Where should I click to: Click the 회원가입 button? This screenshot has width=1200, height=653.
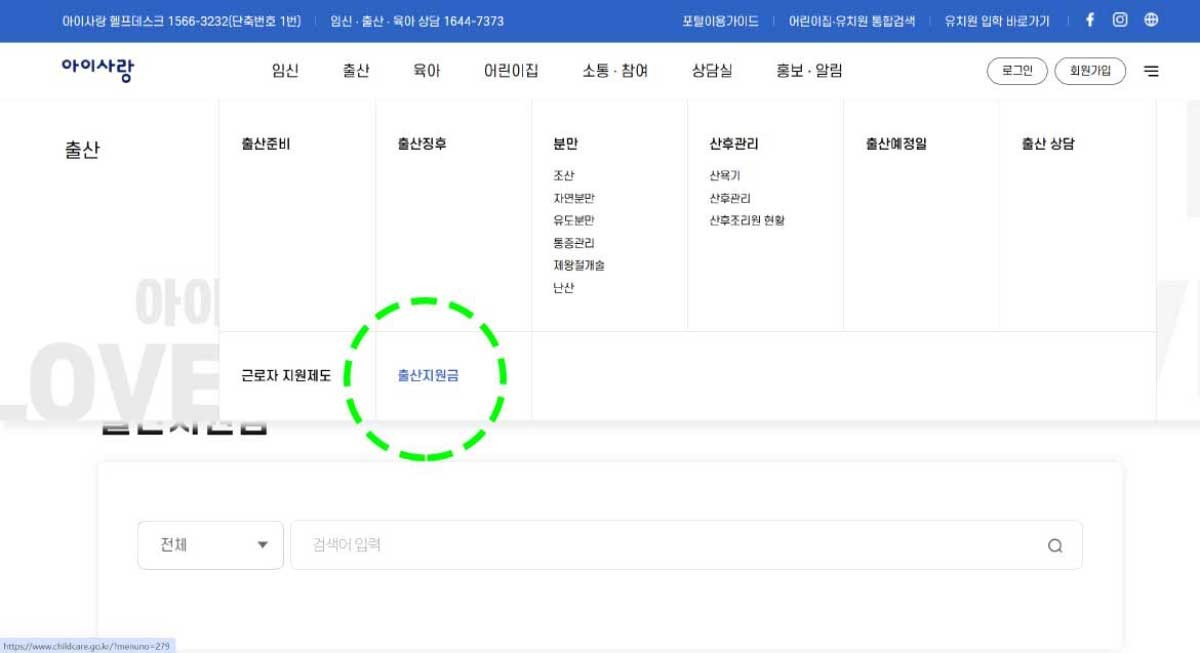(x=1090, y=70)
